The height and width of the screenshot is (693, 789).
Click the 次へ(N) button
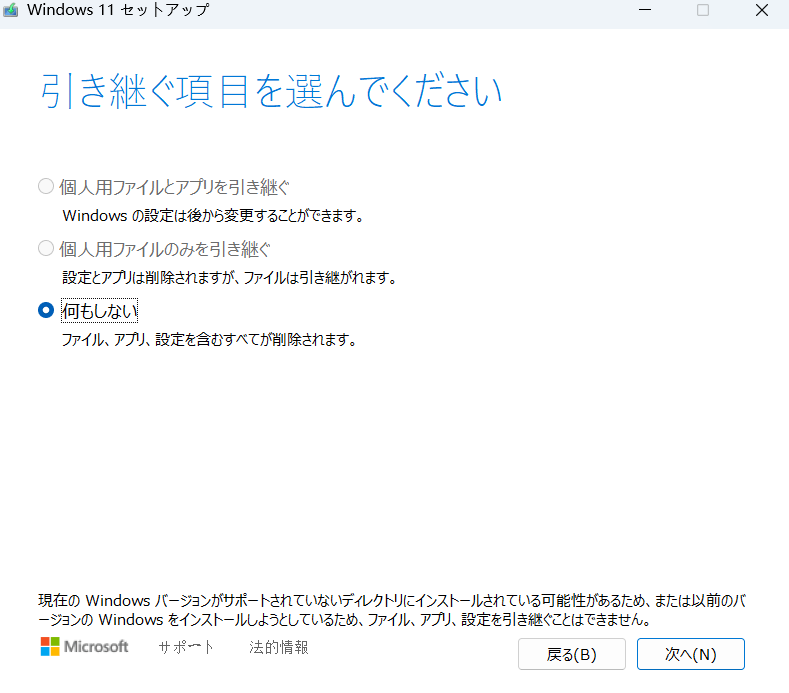click(690, 654)
